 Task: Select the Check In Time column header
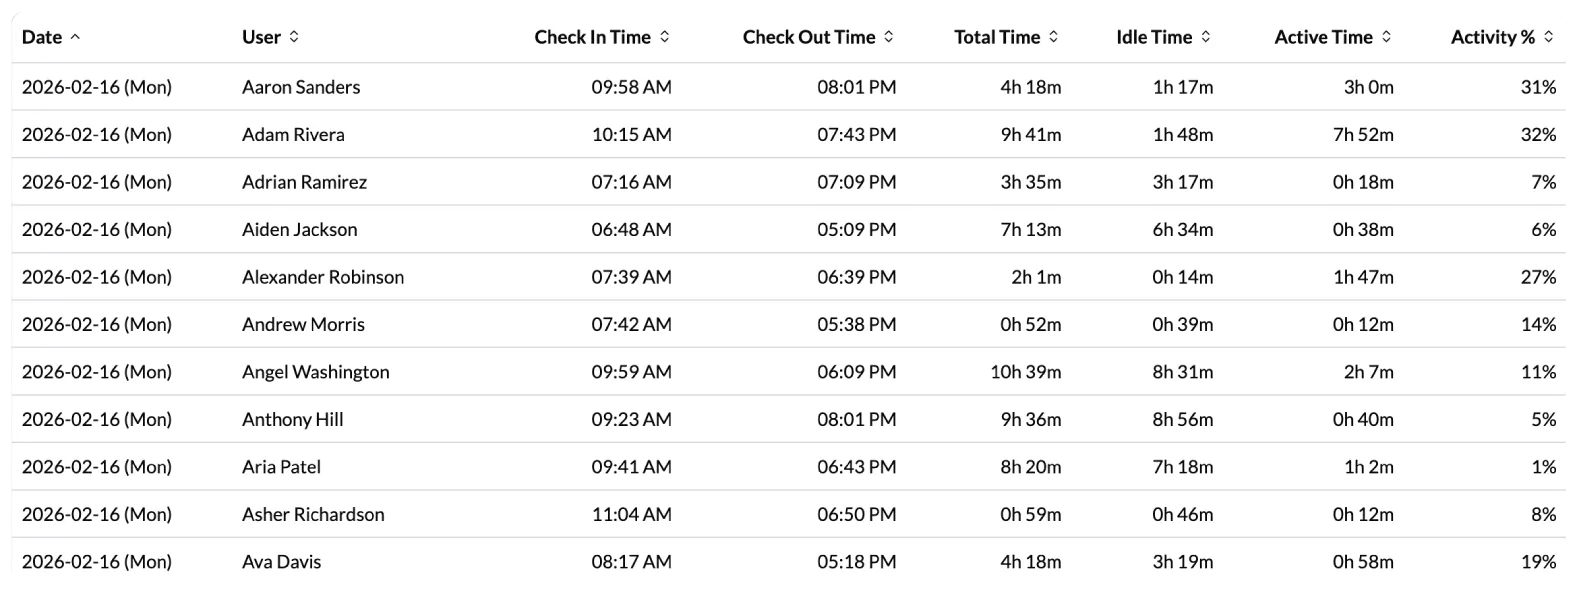pyautogui.click(x=601, y=36)
